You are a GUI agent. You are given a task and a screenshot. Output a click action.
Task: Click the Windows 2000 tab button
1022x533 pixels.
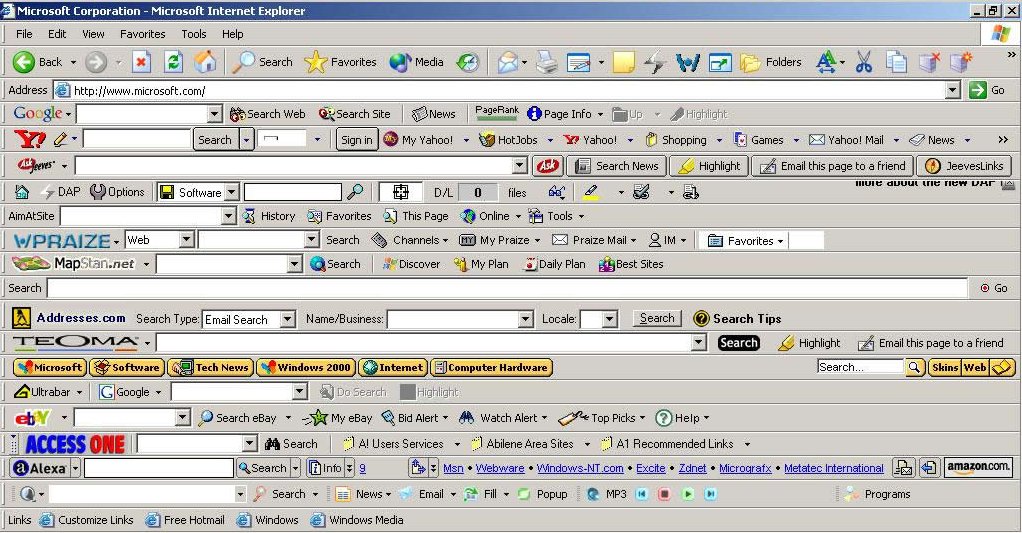pos(306,367)
